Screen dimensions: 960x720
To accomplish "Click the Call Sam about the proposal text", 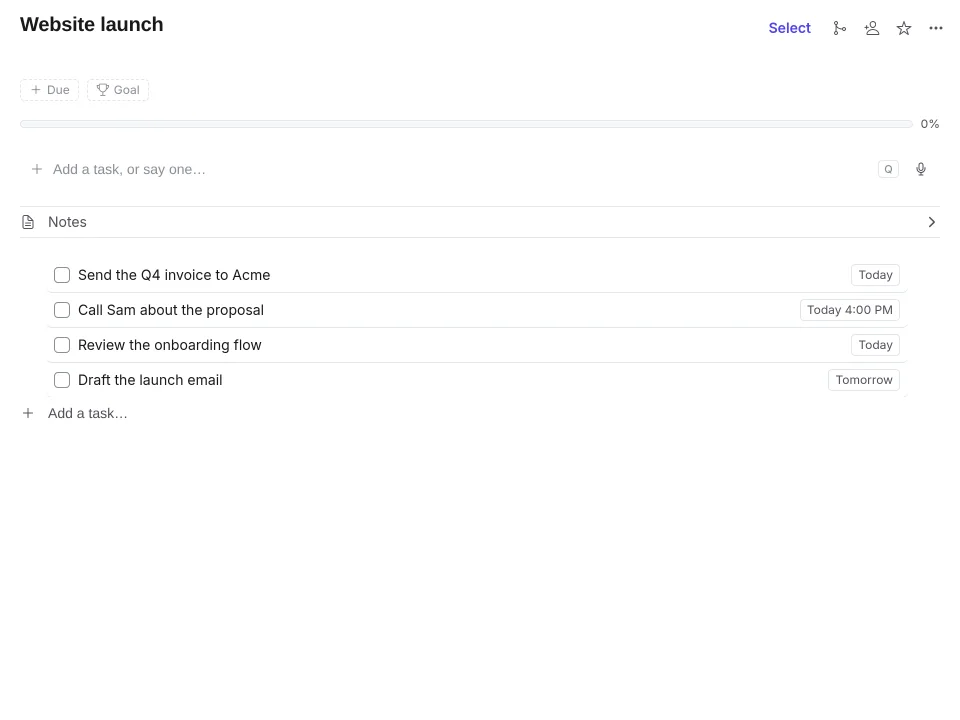I will 171,310.
